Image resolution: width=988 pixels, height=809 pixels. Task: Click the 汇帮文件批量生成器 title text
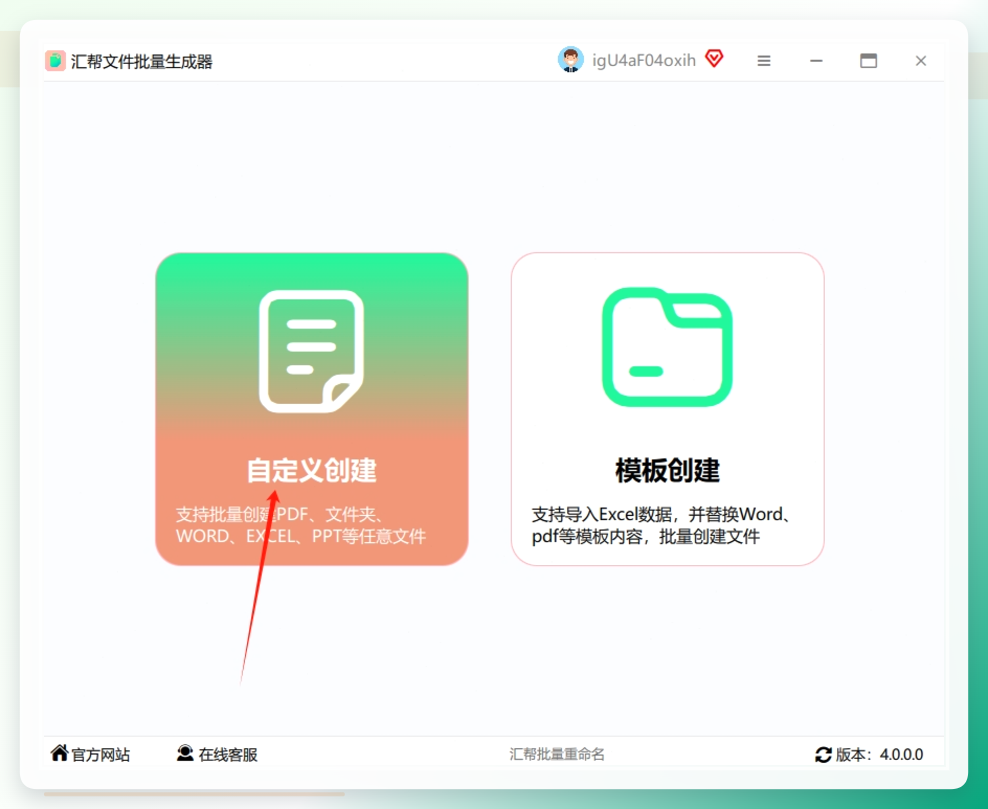pos(142,62)
